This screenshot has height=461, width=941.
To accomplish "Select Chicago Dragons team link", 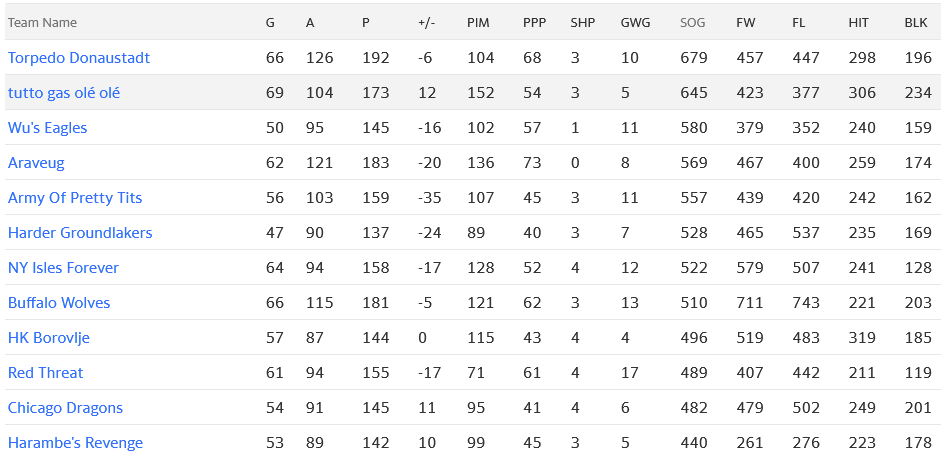I will click(x=65, y=408).
